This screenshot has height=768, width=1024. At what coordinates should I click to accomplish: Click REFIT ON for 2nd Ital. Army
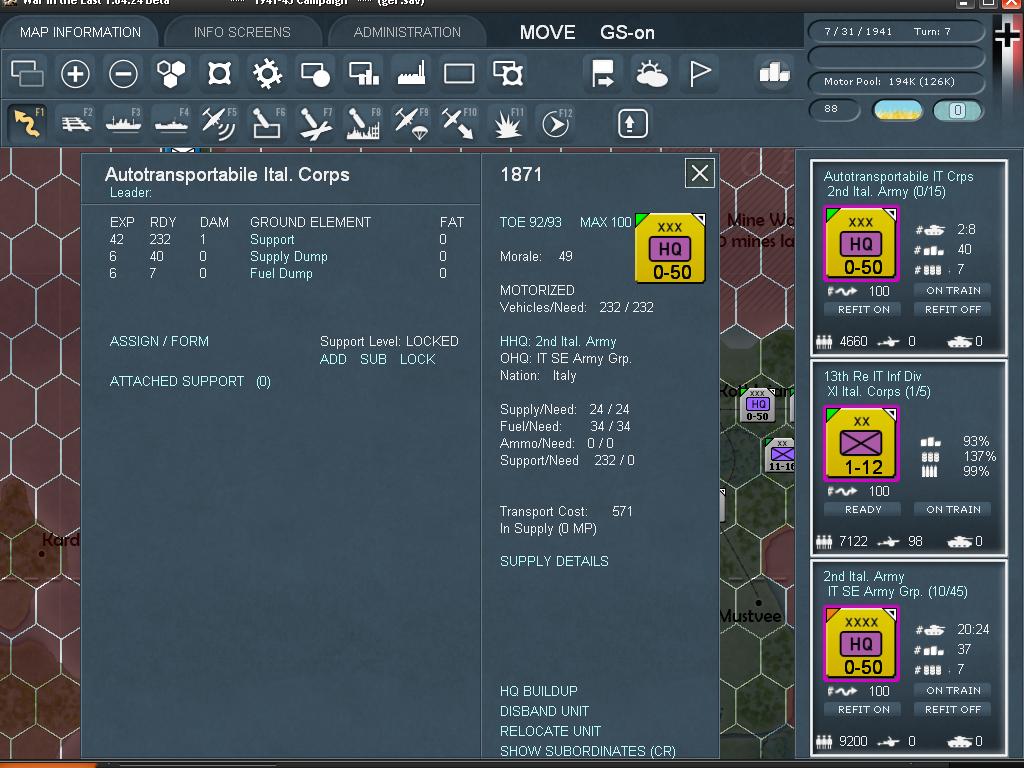(x=863, y=709)
